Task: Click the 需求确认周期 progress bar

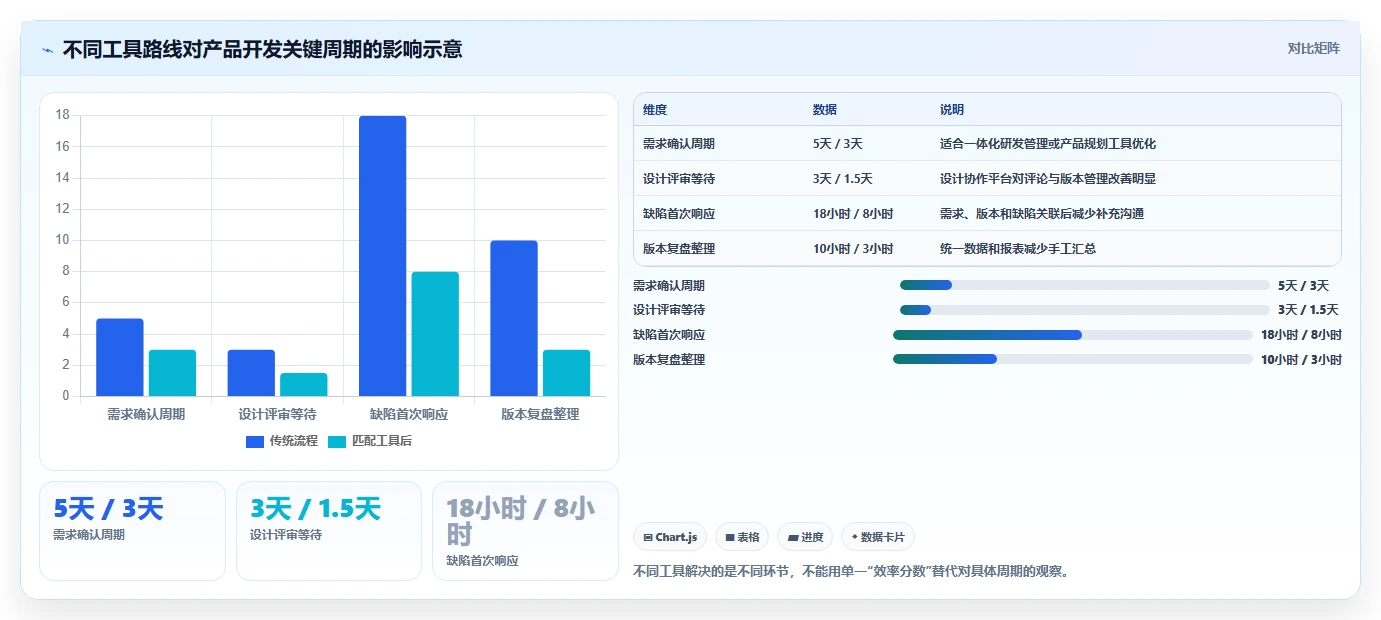Action: click(x=1085, y=285)
